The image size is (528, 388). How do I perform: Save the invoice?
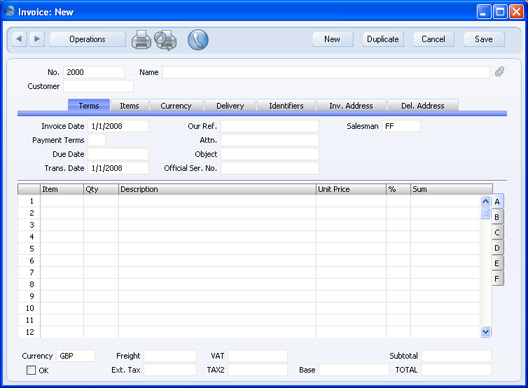pos(484,39)
